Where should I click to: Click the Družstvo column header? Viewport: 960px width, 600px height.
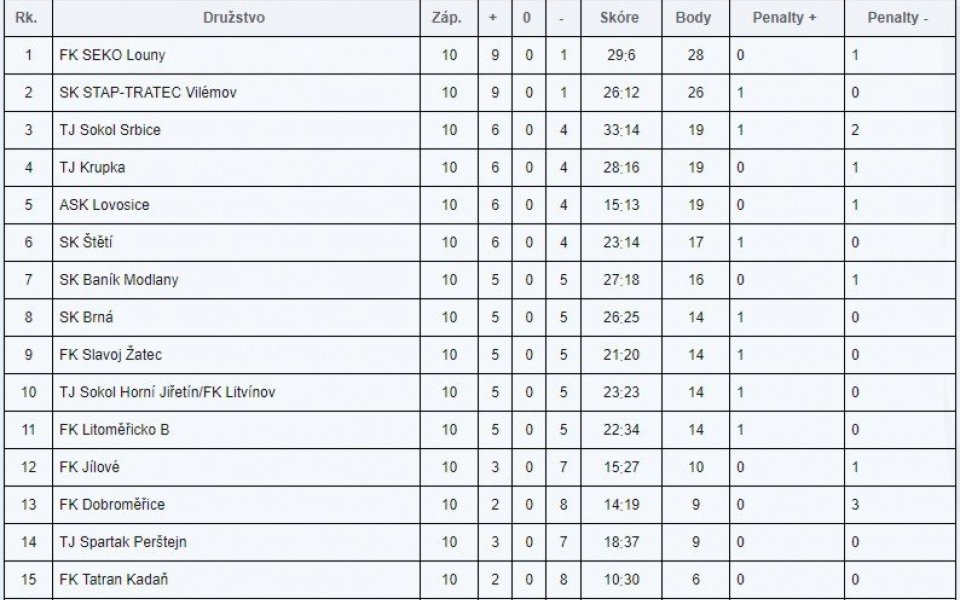tap(234, 18)
